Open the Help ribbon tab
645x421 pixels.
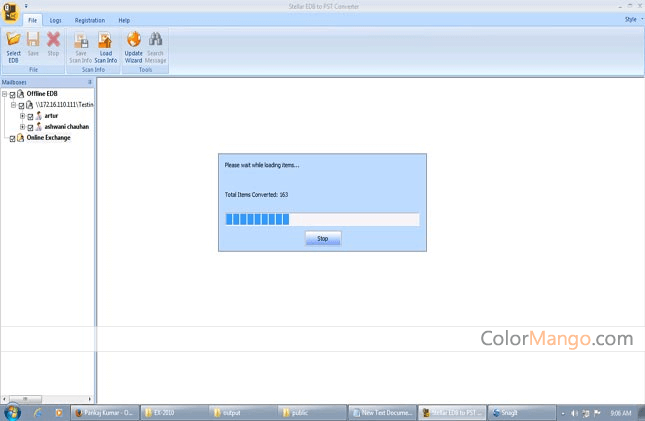click(124, 20)
